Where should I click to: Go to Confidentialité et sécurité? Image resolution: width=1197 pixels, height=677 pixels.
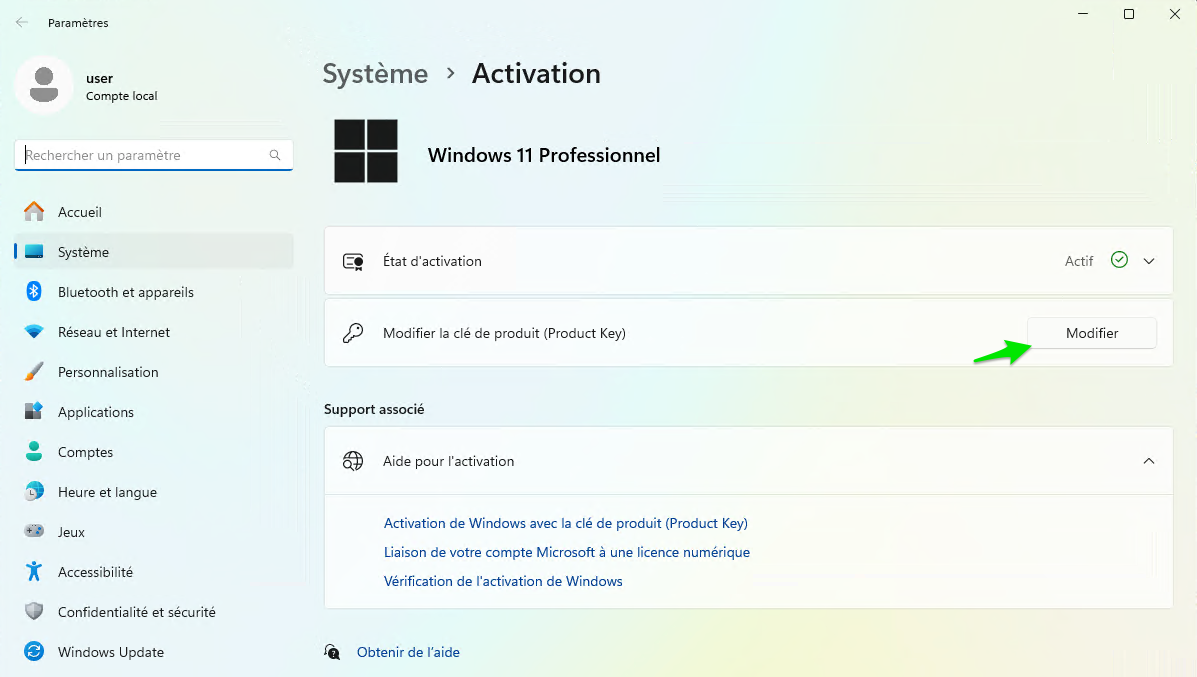coord(153,612)
